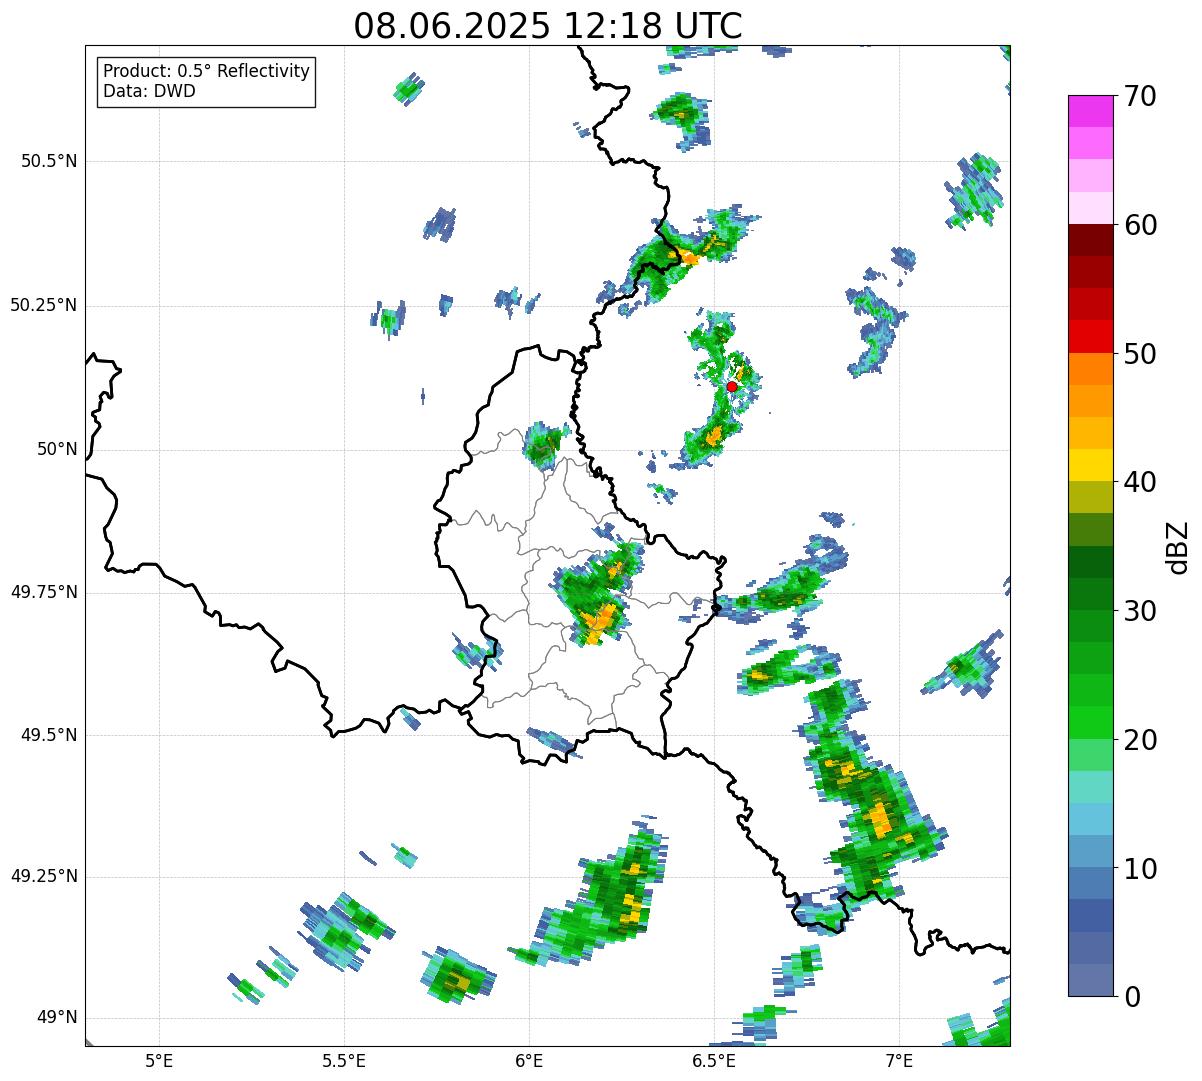Viewport: 1202px width, 1081px height.
Task: Click the colorbar tick label 0
Action: 1131,997
